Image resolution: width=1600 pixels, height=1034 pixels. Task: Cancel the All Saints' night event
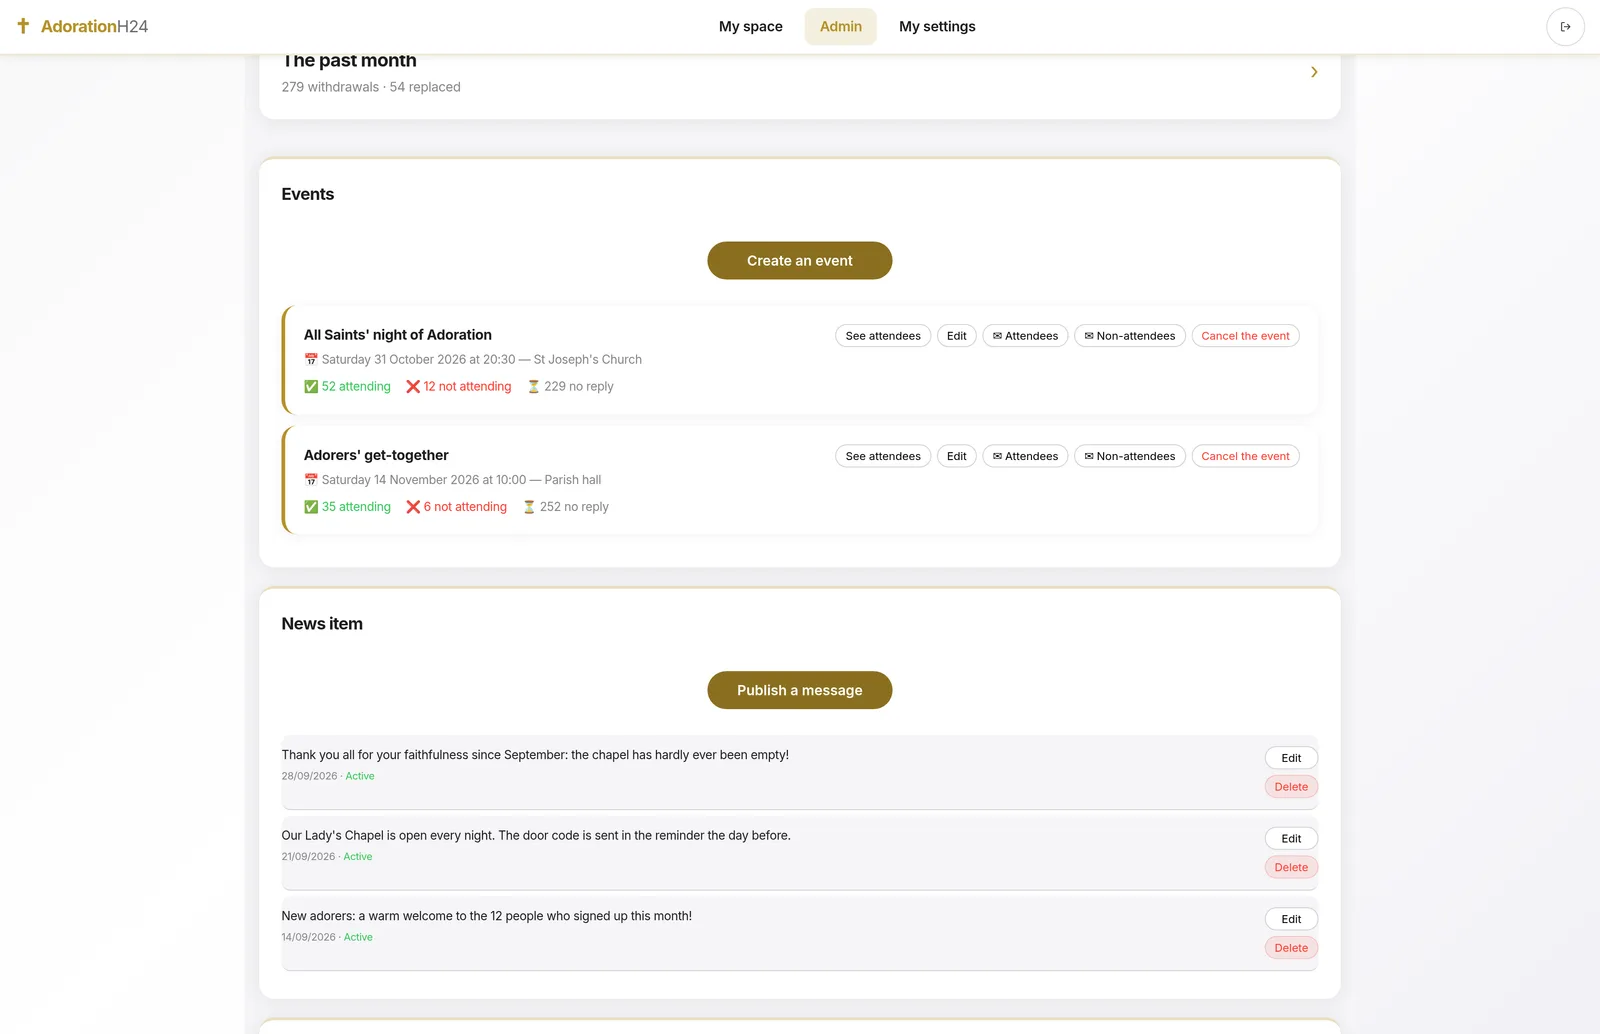[1245, 336]
